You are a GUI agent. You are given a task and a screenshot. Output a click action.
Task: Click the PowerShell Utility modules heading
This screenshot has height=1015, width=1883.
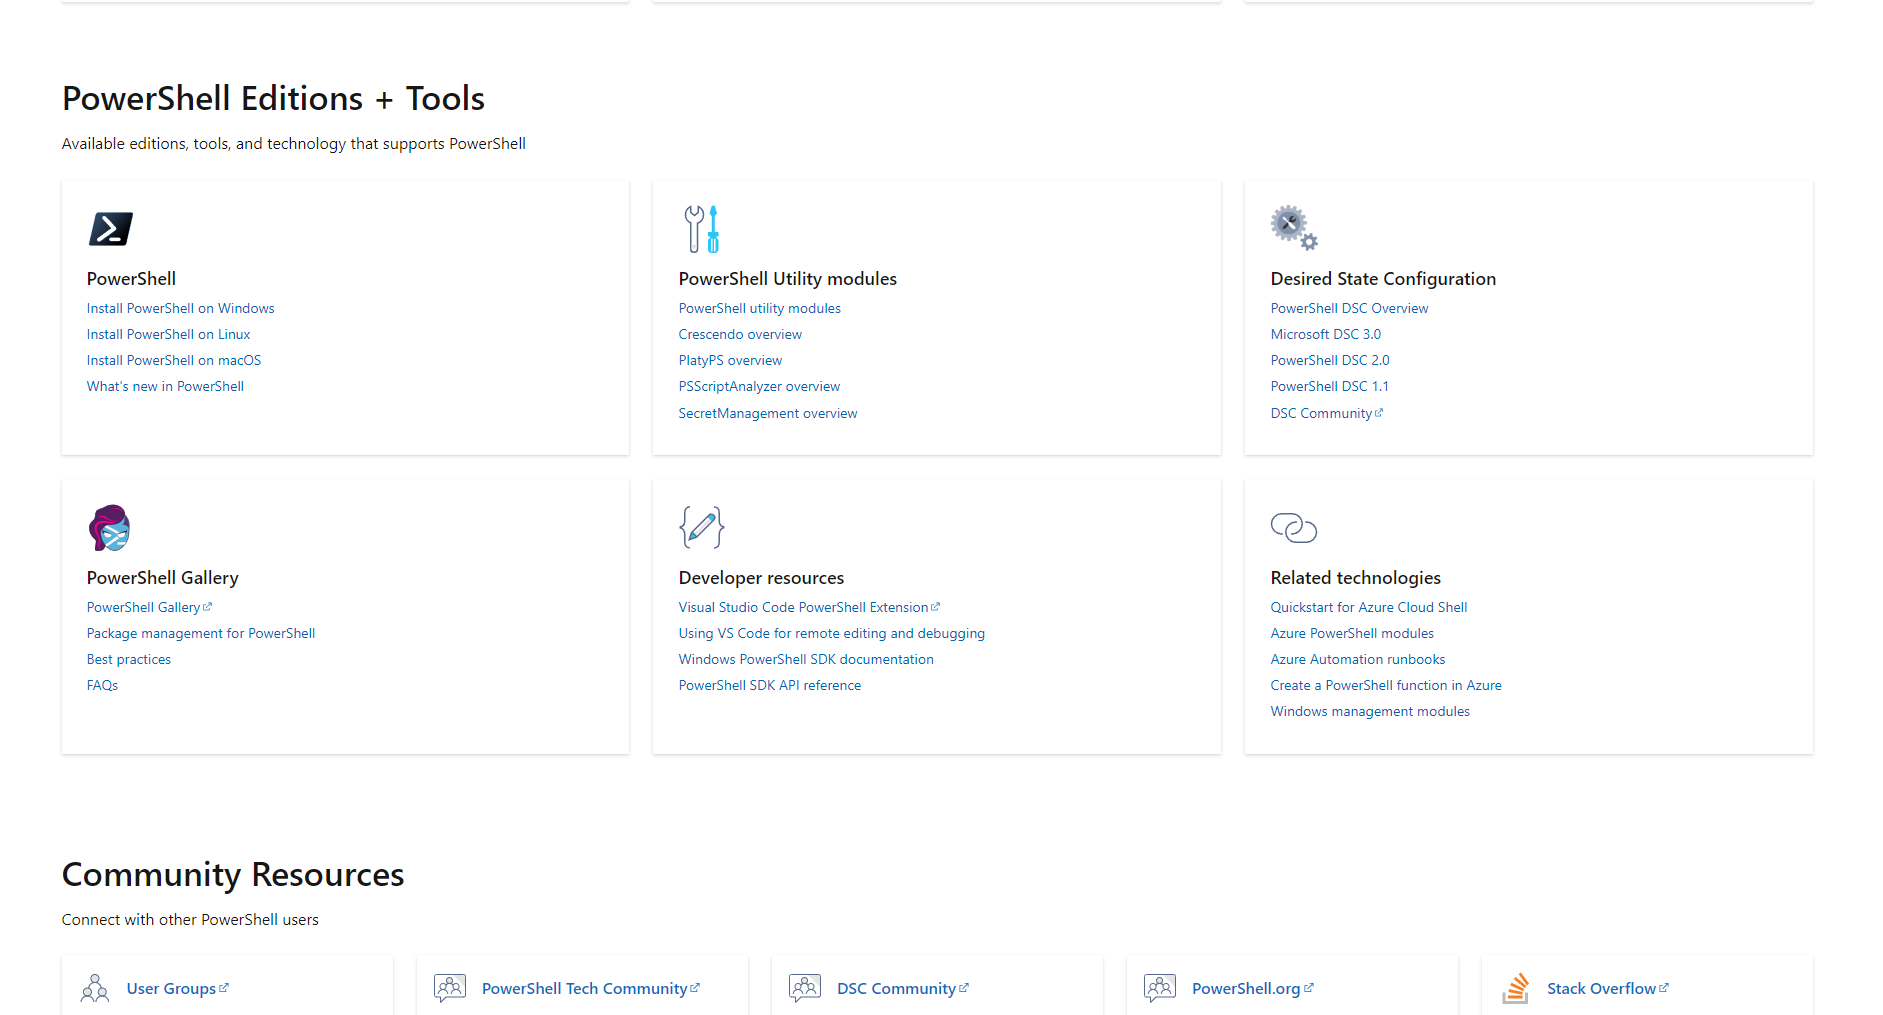click(x=788, y=279)
